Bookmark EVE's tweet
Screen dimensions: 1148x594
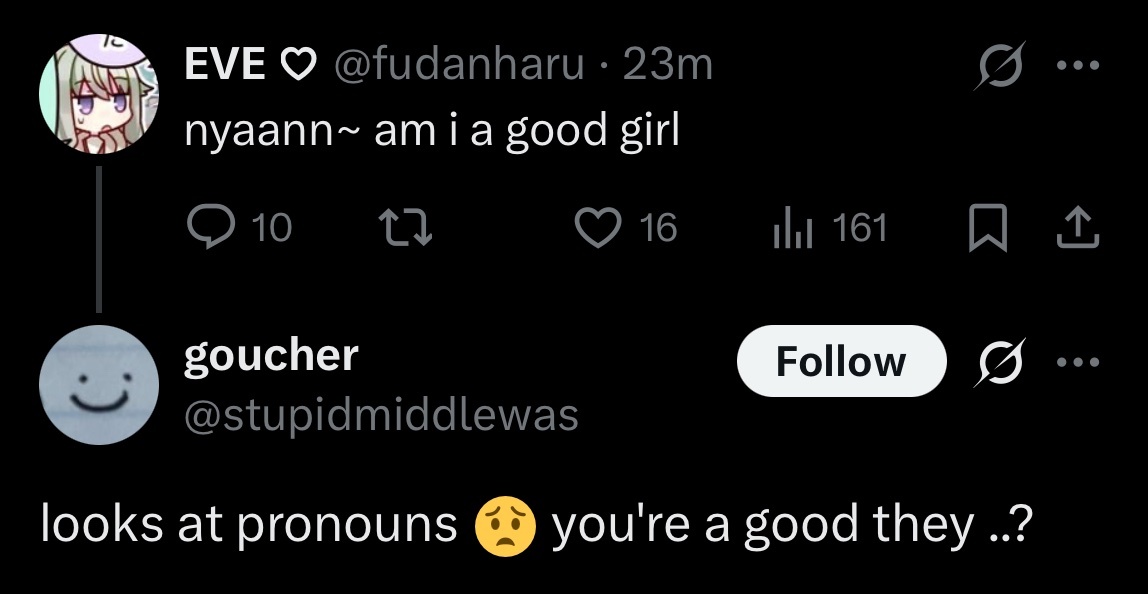click(x=988, y=227)
